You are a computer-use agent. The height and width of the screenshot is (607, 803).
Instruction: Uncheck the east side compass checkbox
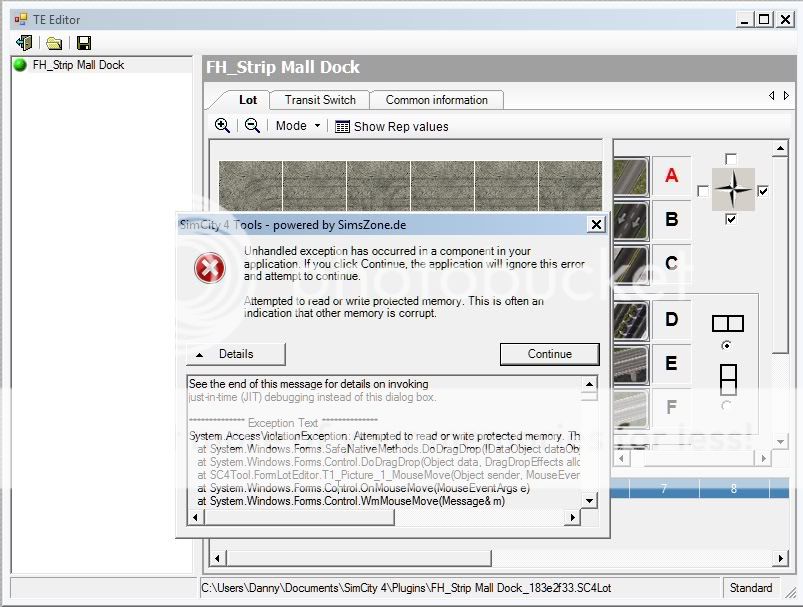click(x=763, y=191)
